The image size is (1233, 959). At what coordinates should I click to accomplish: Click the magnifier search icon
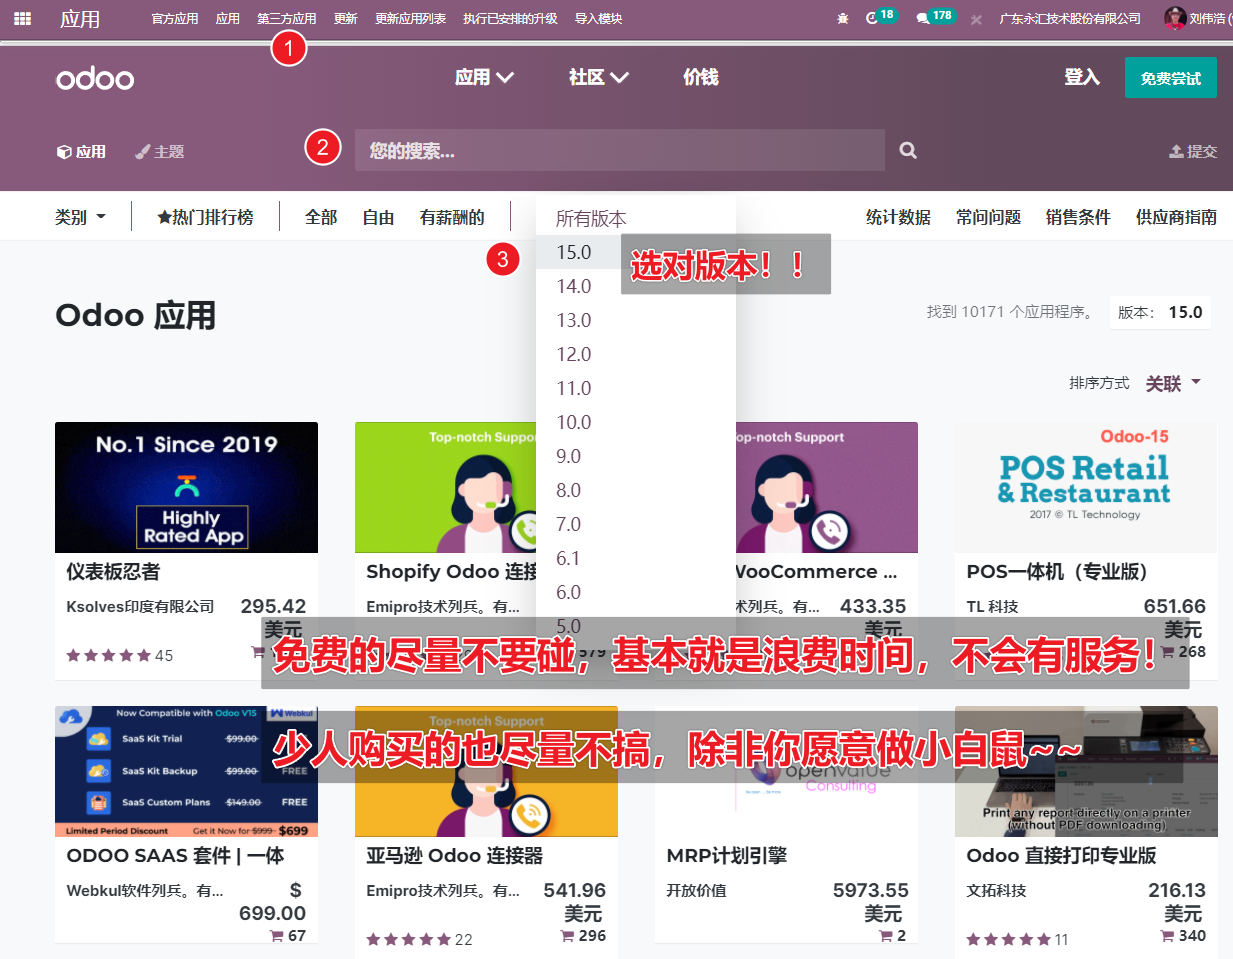908,151
